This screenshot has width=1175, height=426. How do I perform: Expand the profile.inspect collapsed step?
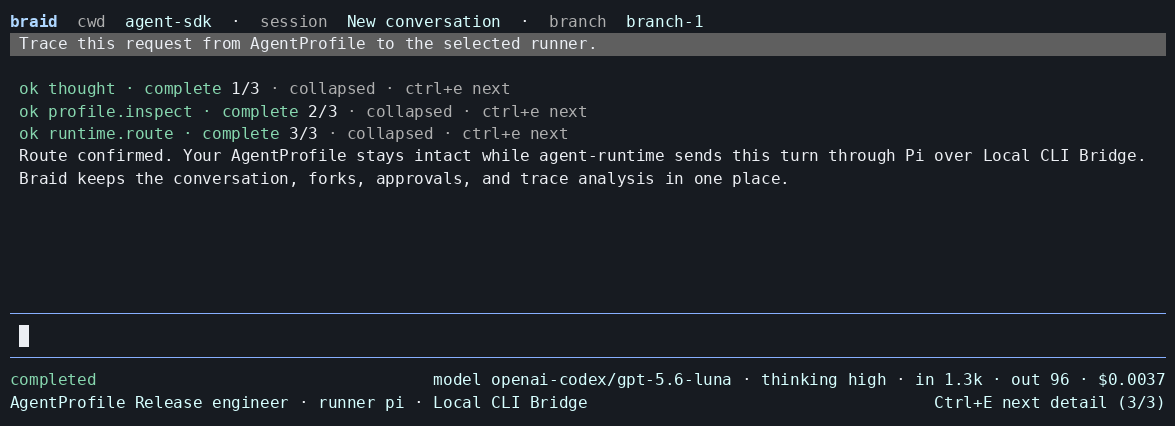(x=303, y=111)
